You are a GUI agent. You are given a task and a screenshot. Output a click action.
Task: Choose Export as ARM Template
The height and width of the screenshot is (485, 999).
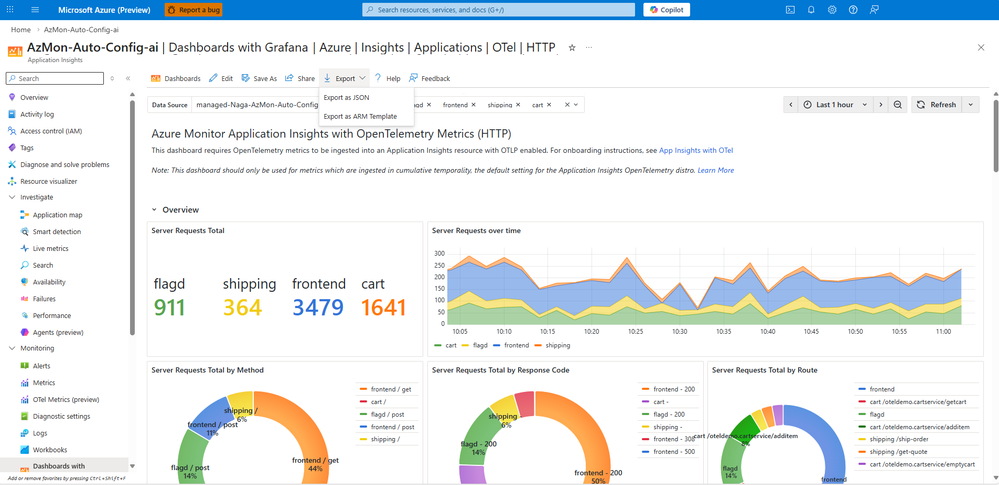tap(360, 116)
